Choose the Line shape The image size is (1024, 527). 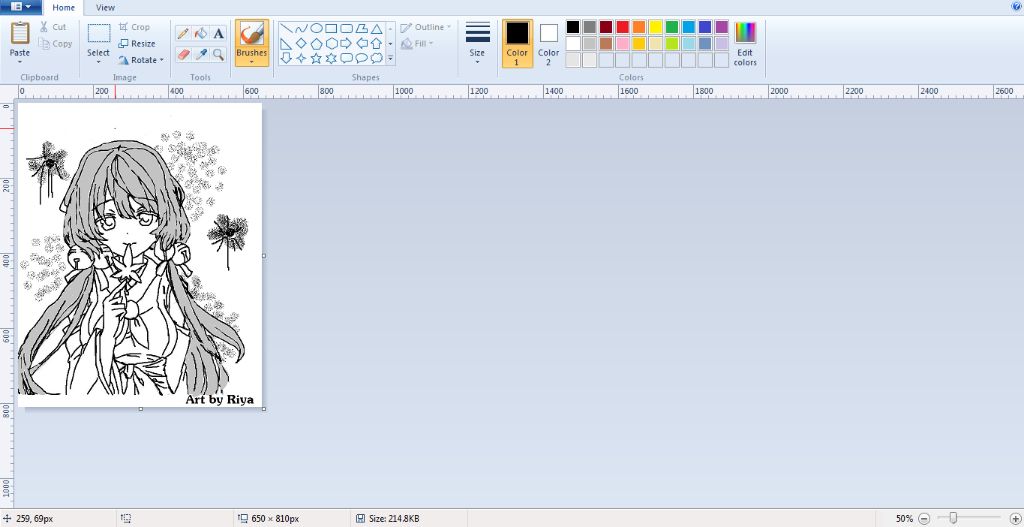[x=286, y=29]
